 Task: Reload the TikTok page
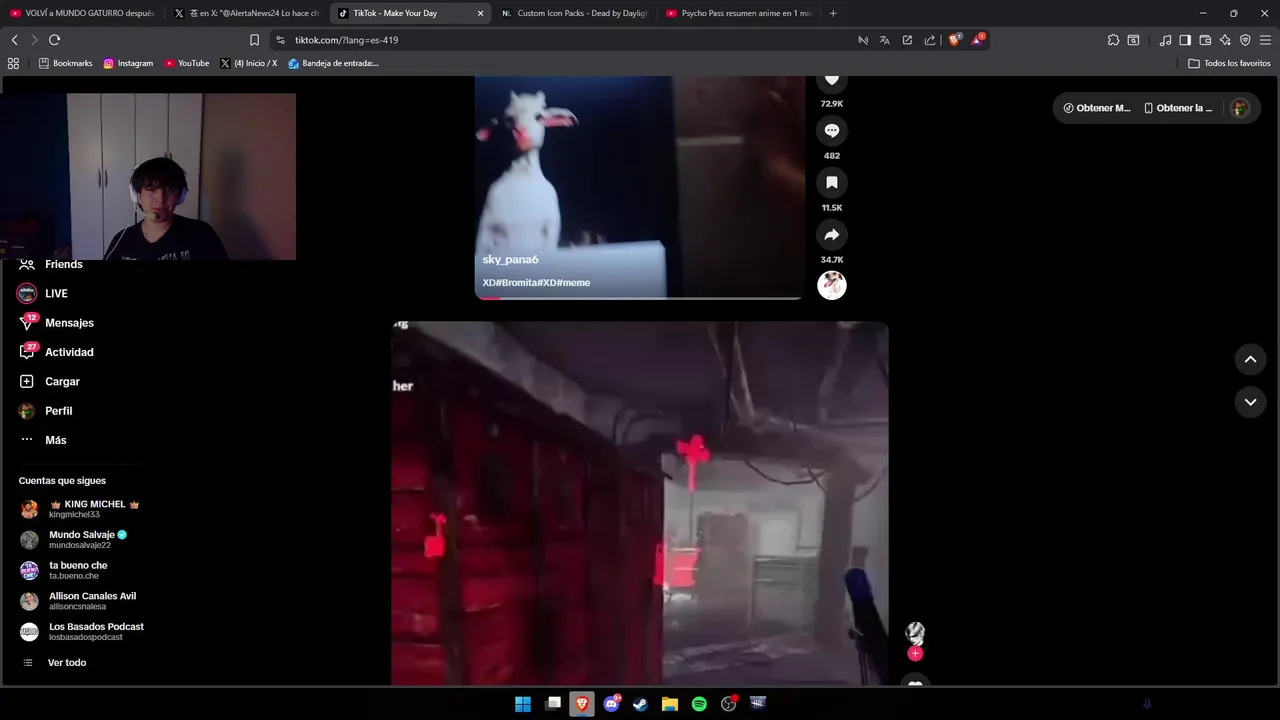[x=54, y=40]
